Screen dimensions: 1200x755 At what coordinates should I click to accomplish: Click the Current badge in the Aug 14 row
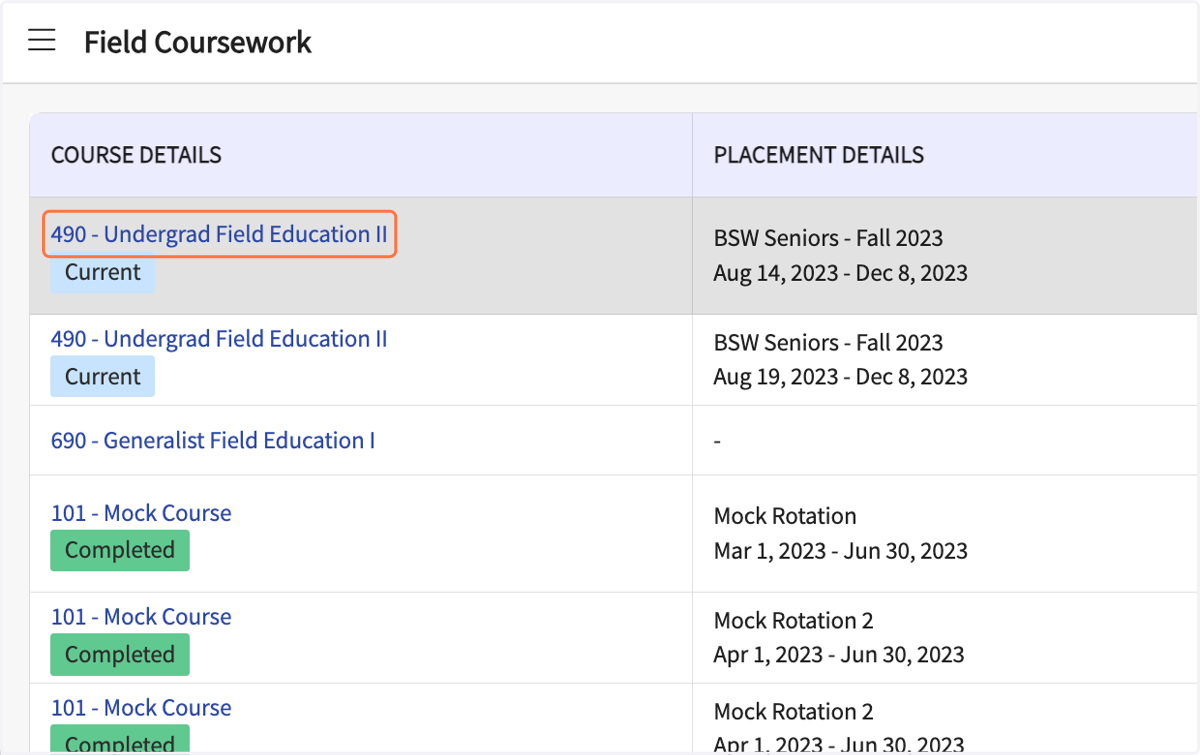(103, 272)
